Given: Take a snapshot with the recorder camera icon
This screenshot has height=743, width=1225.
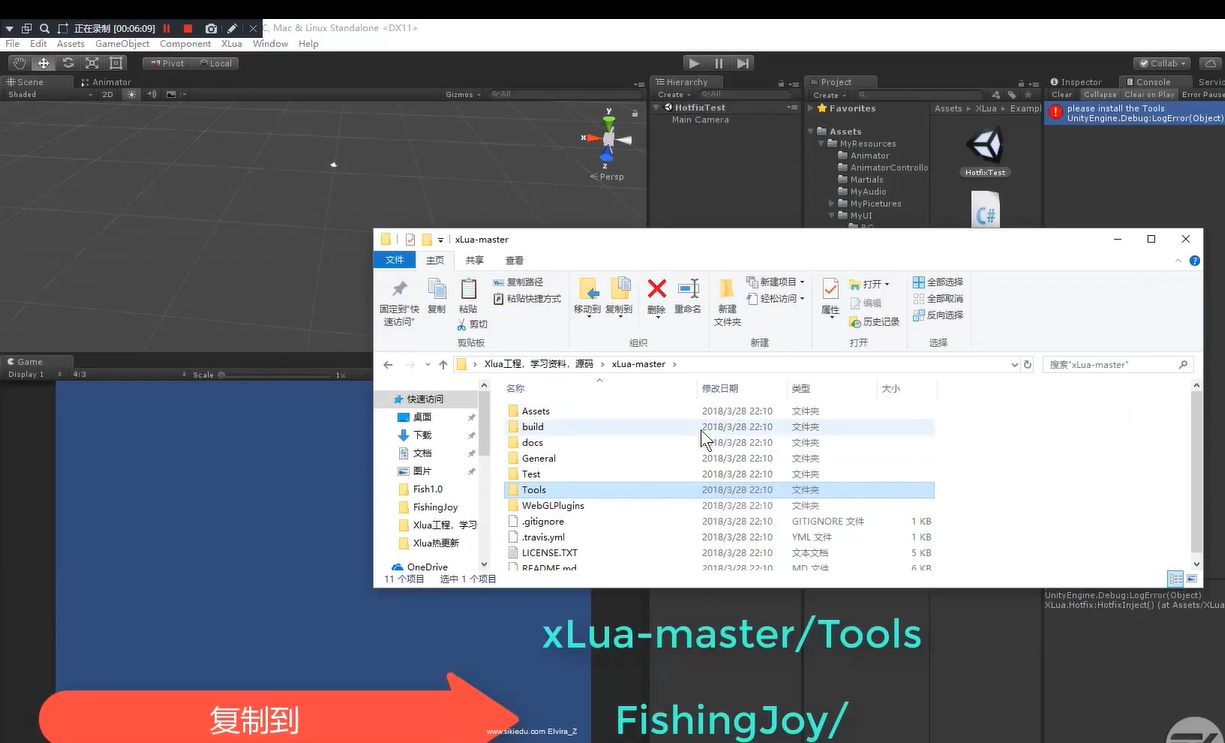Looking at the screenshot, I should coord(211,29).
